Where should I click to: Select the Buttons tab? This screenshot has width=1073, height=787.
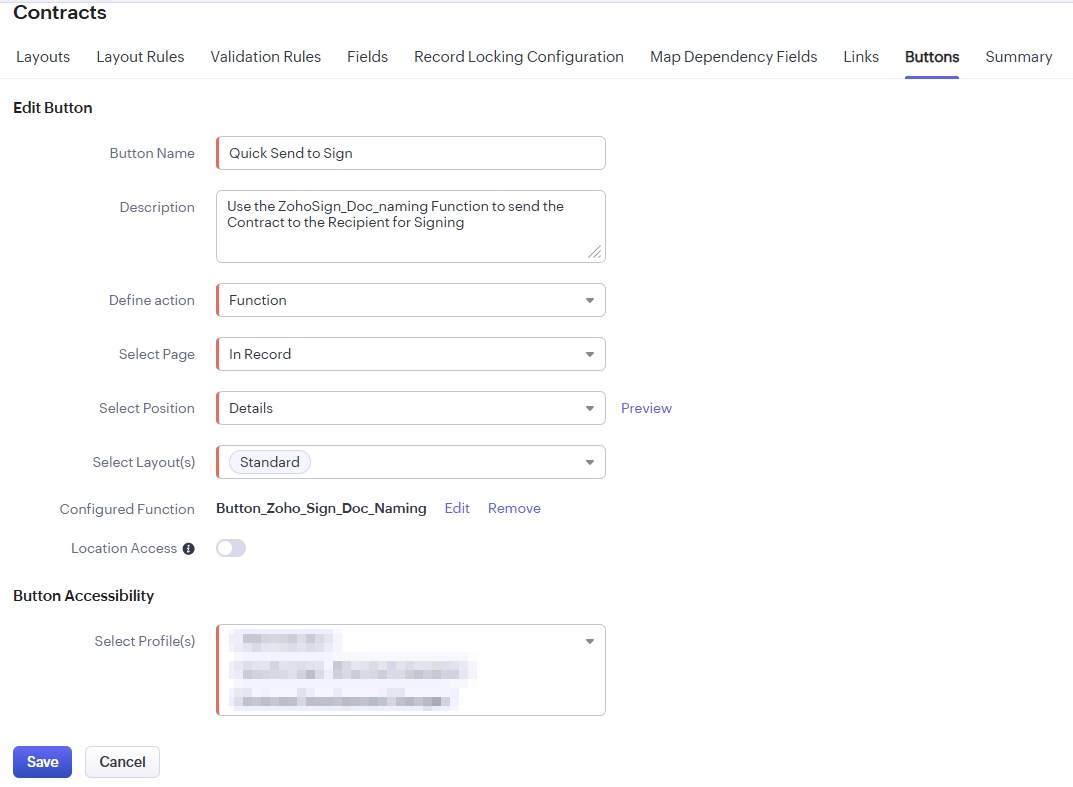[932, 57]
